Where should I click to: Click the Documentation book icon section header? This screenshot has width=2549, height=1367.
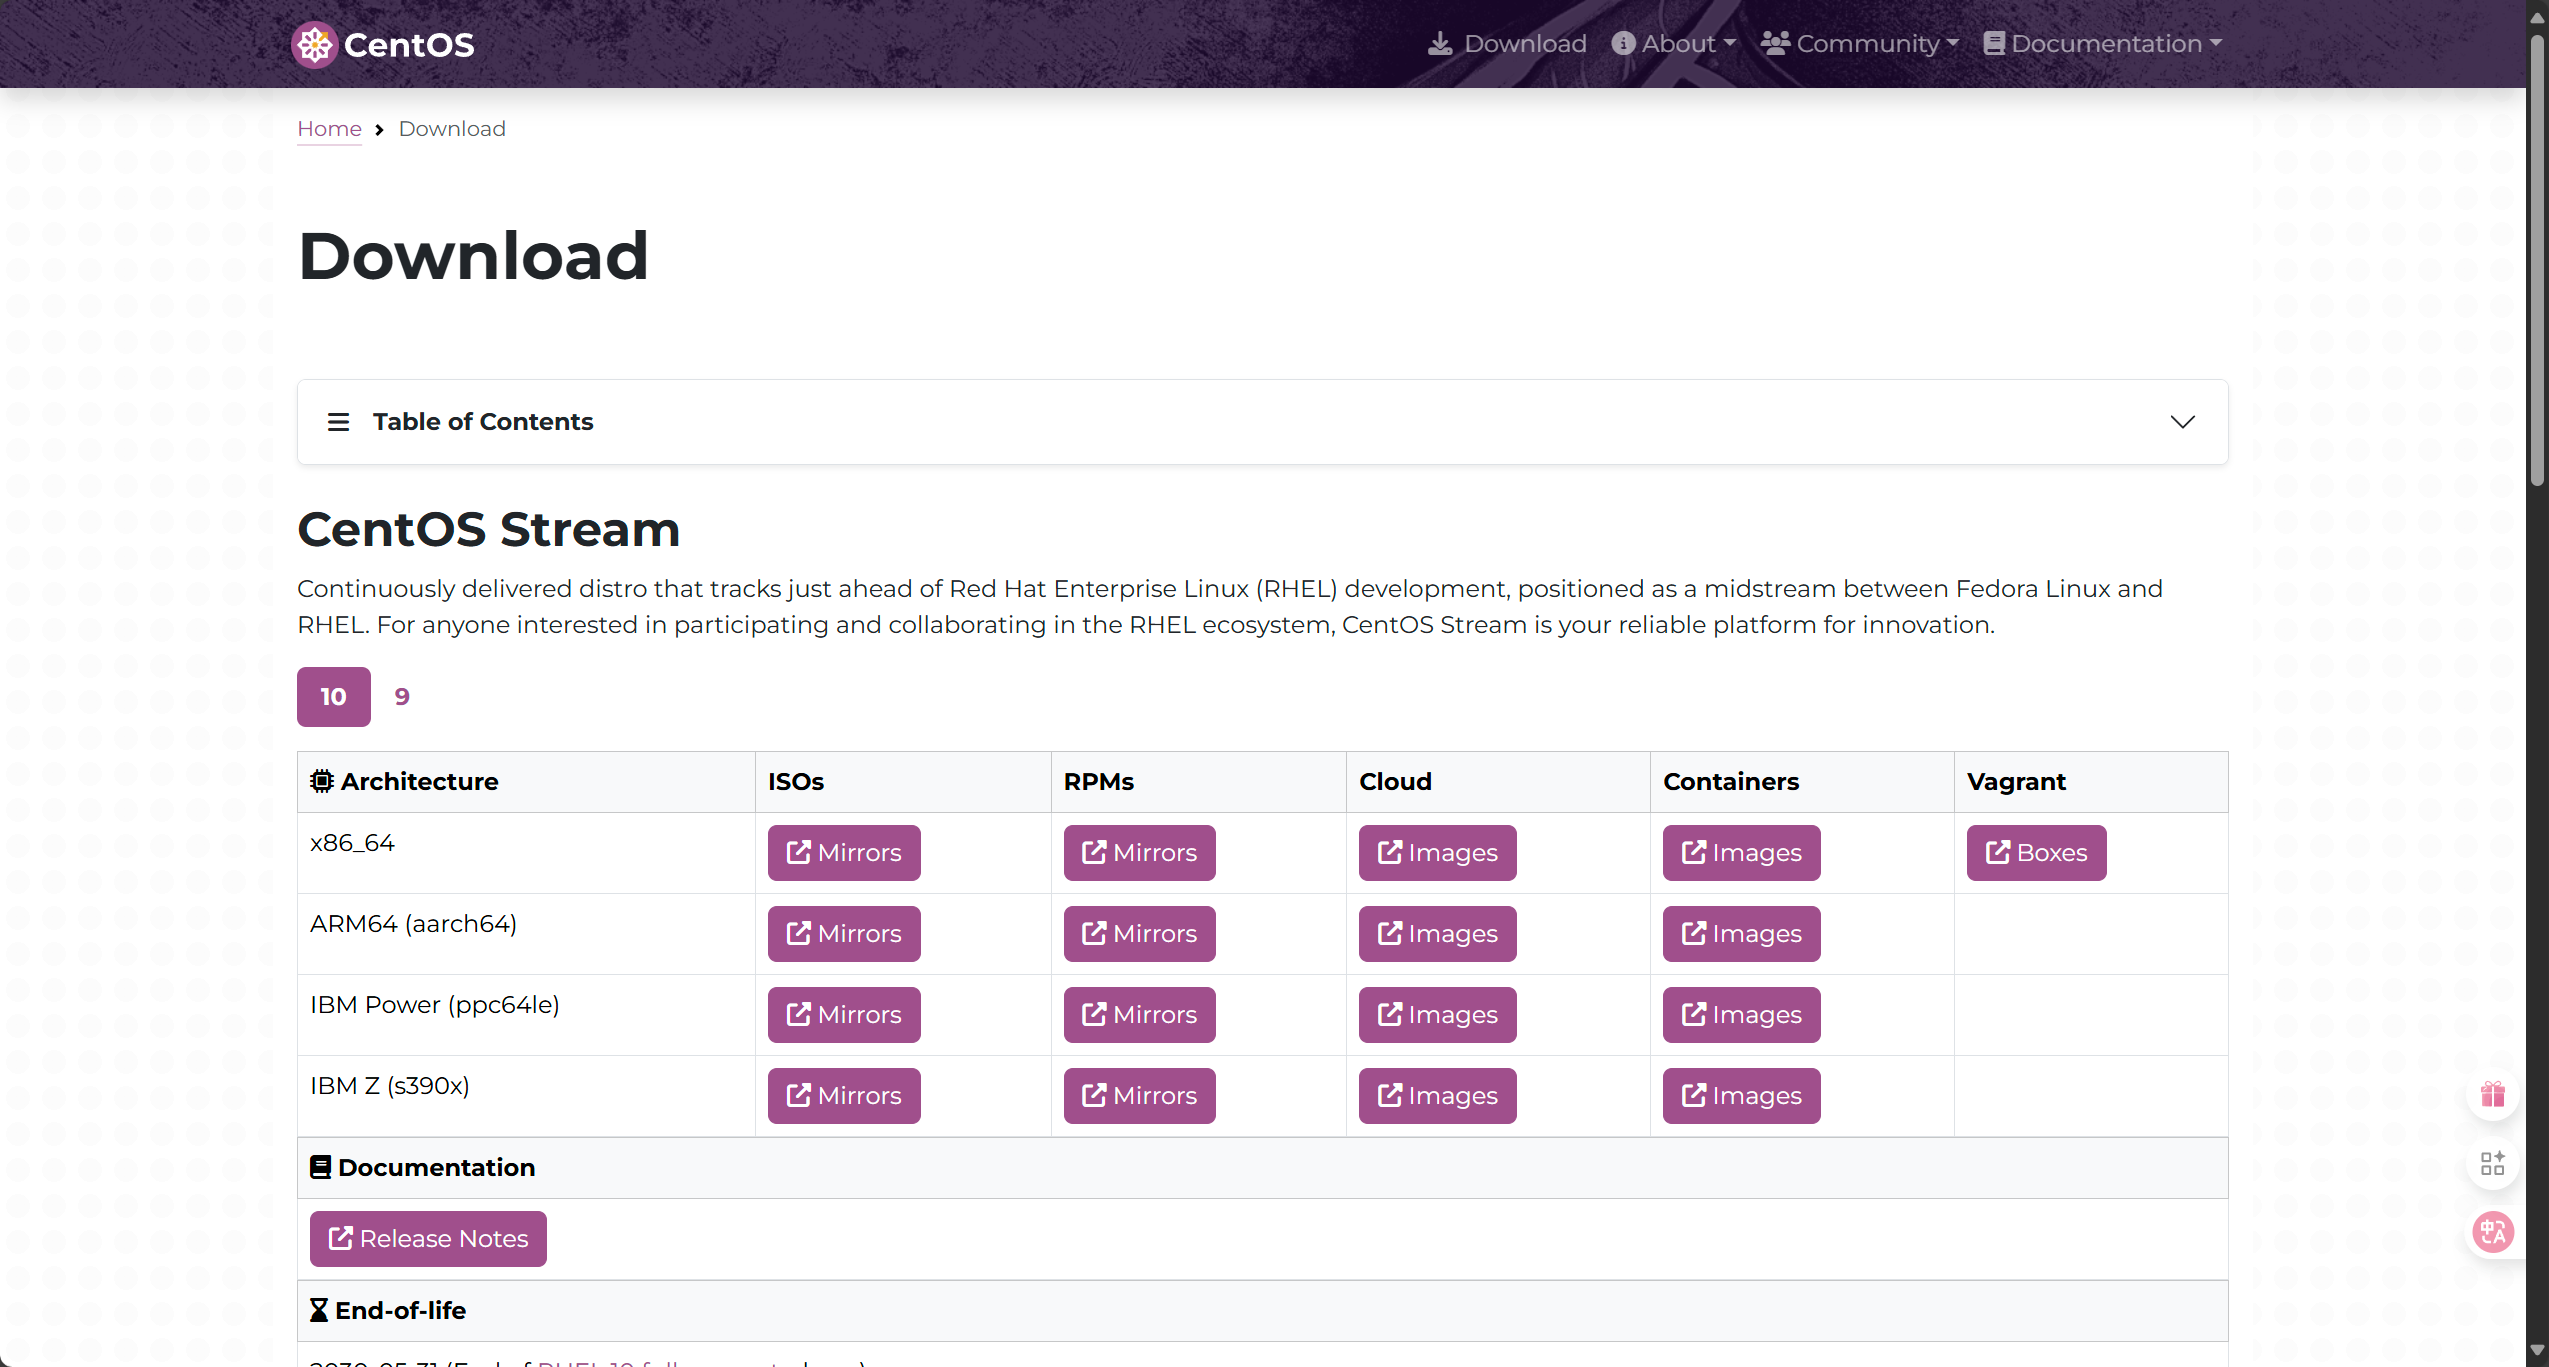pos(320,1168)
